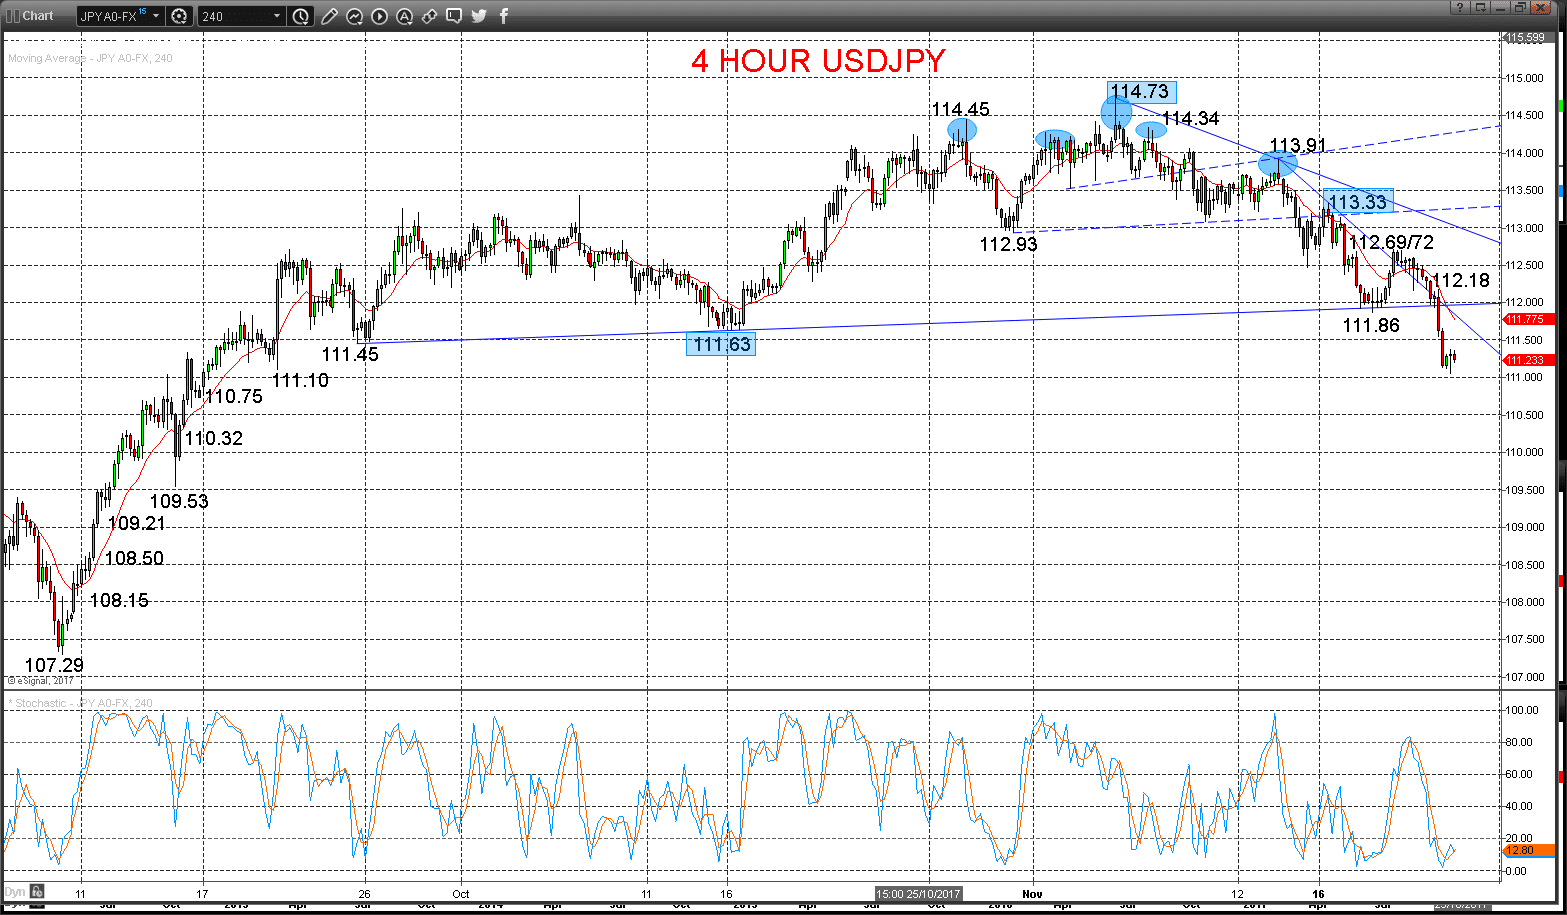
Task: Open the time template clock menu
Action: coord(301,16)
